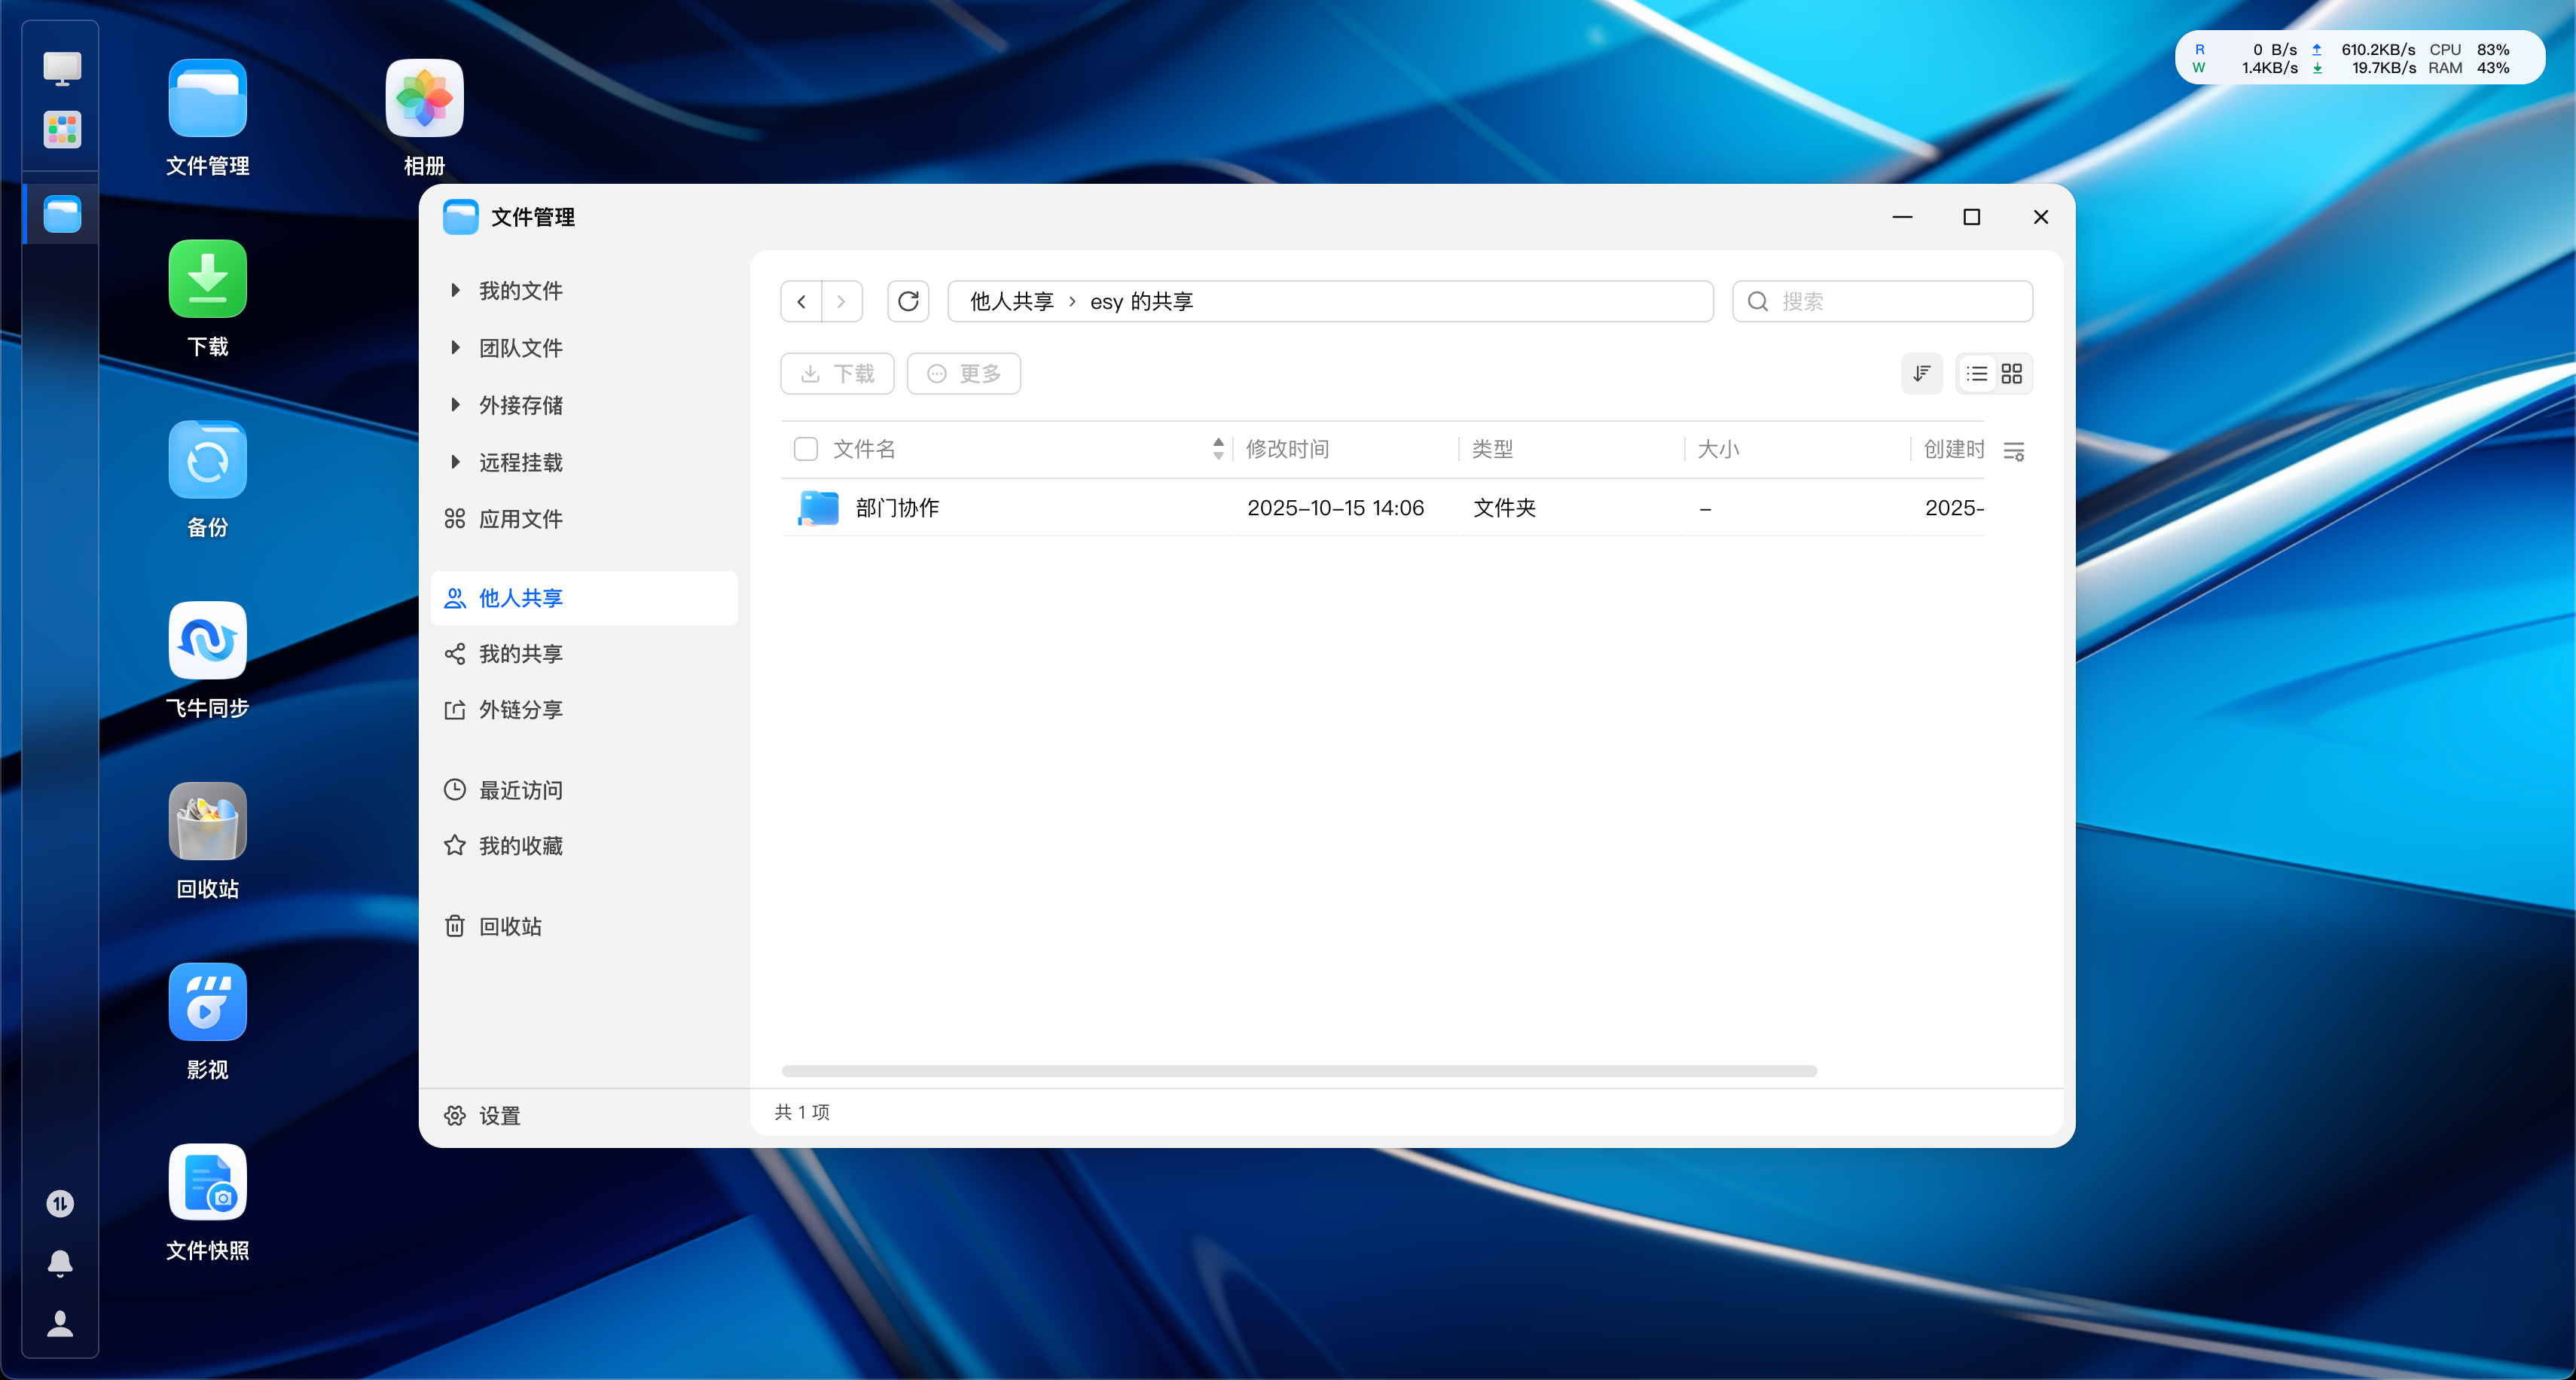Open the 回收站 desktop icon
Screen dimensions: 2576x1380
(x=207, y=822)
